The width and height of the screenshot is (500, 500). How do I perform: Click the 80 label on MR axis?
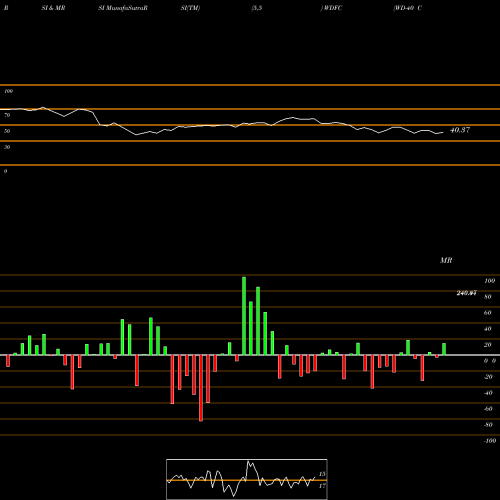[x=488, y=297]
